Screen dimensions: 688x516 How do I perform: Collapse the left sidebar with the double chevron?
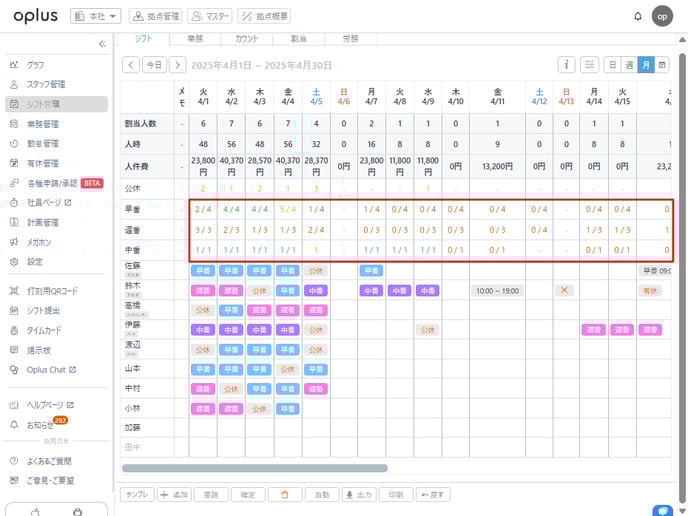point(102,44)
